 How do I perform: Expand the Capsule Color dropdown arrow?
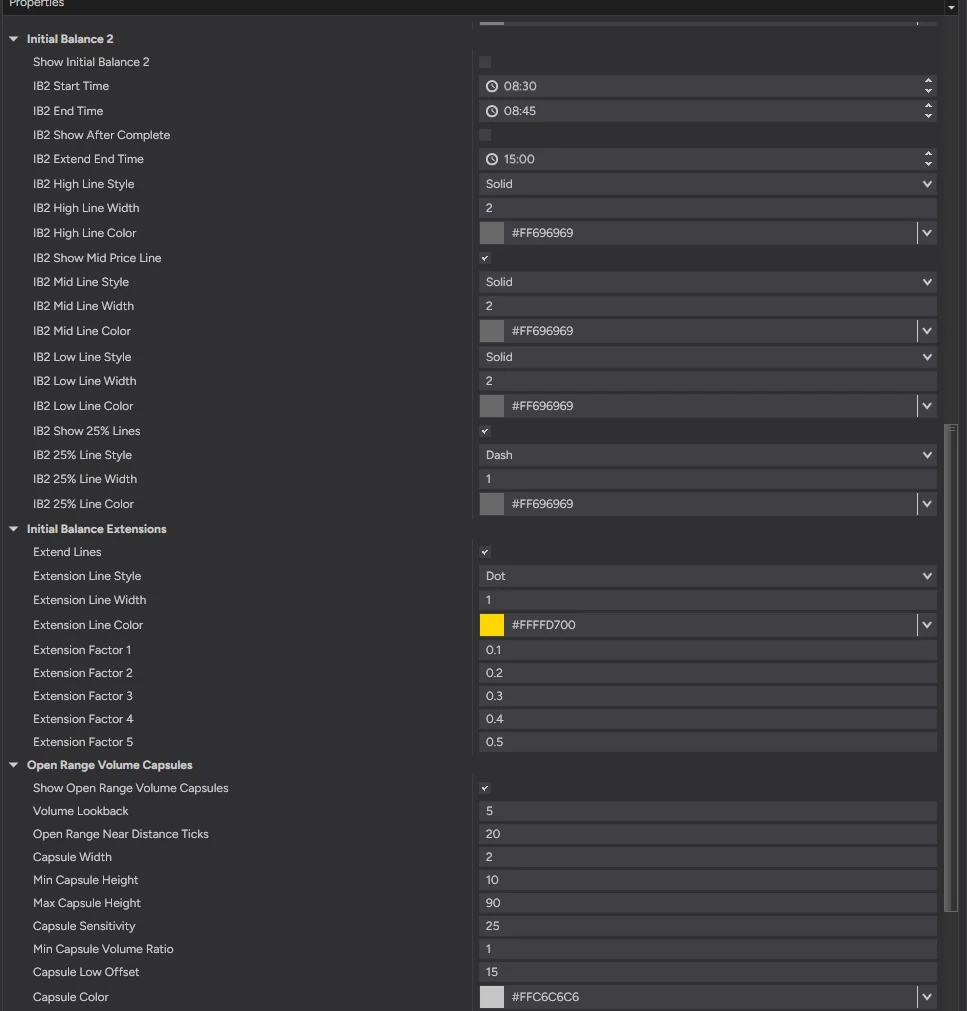point(927,997)
